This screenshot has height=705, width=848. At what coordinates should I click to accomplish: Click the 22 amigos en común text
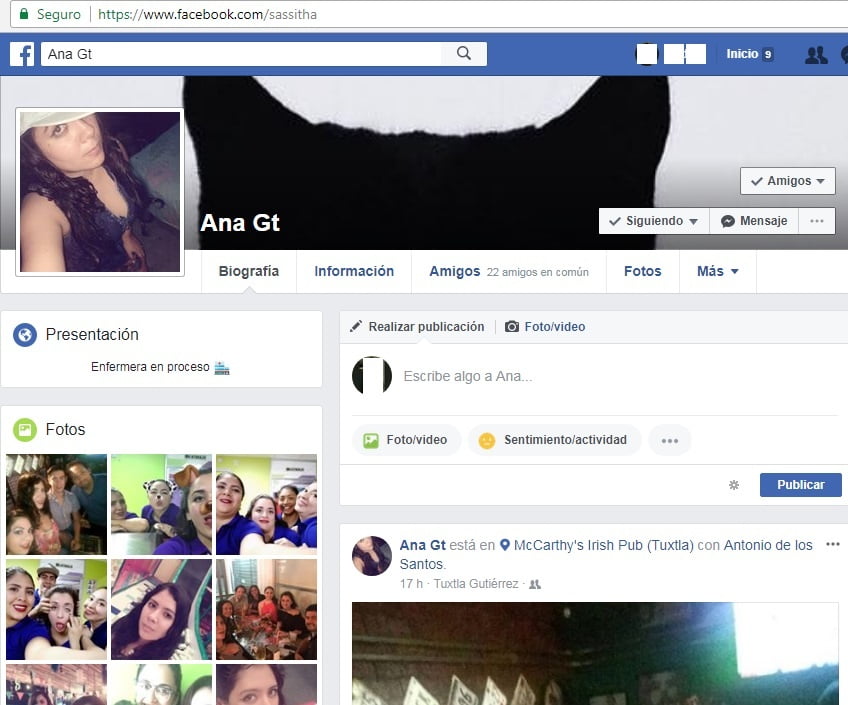pos(538,272)
